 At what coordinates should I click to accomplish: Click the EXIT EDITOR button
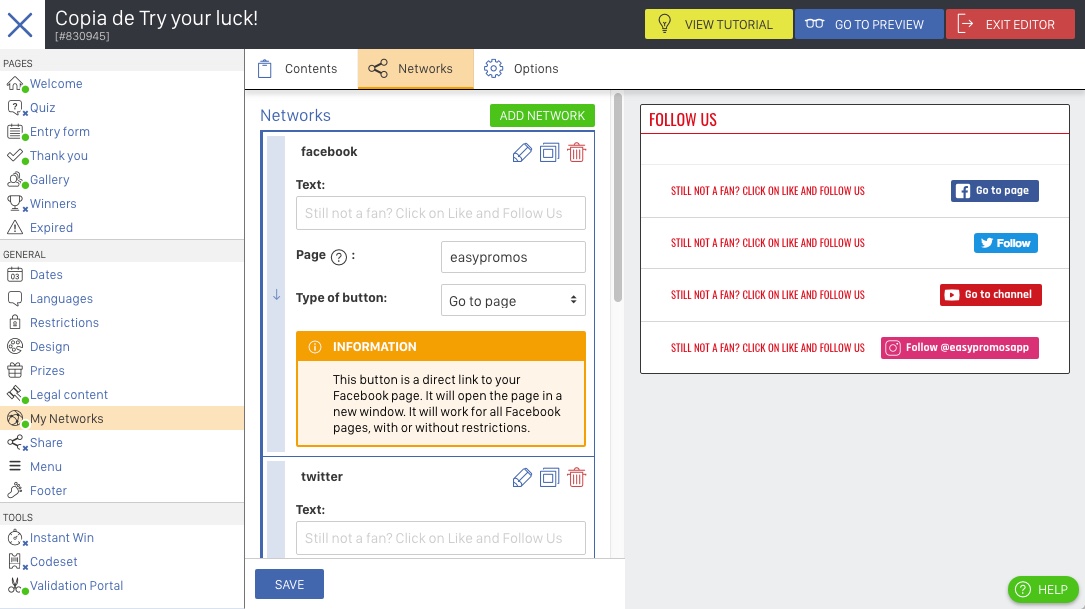(x=1010, y=24)
